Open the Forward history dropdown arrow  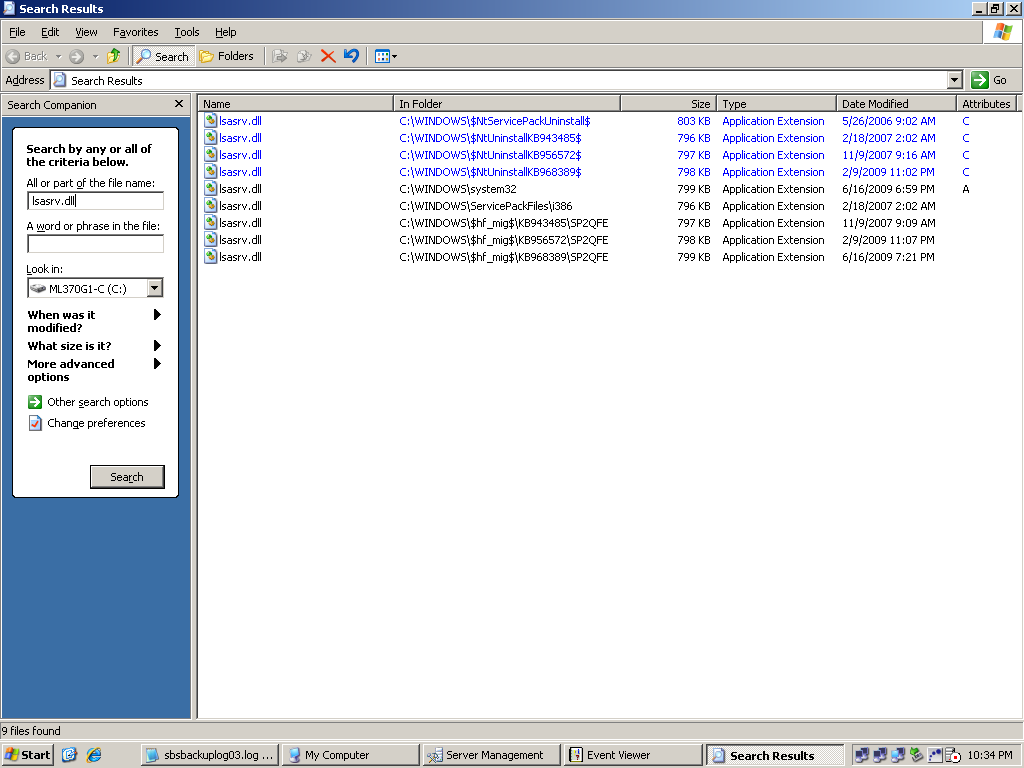[x=95, y=57]
